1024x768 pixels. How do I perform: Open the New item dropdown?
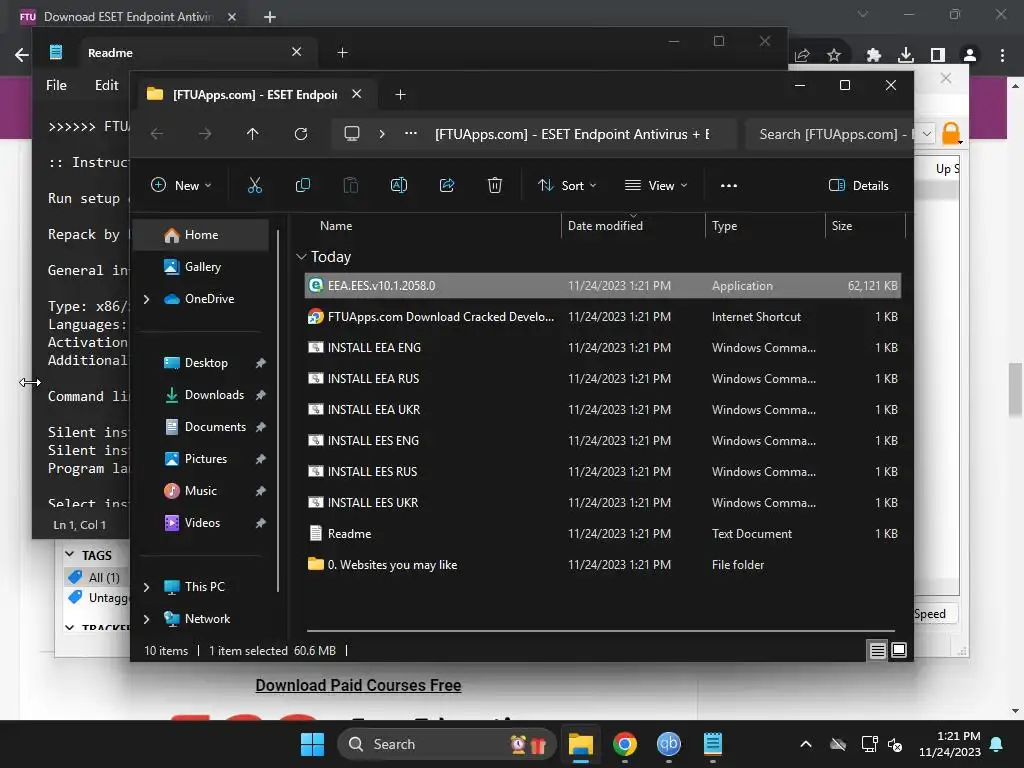(x=182, y=185)
